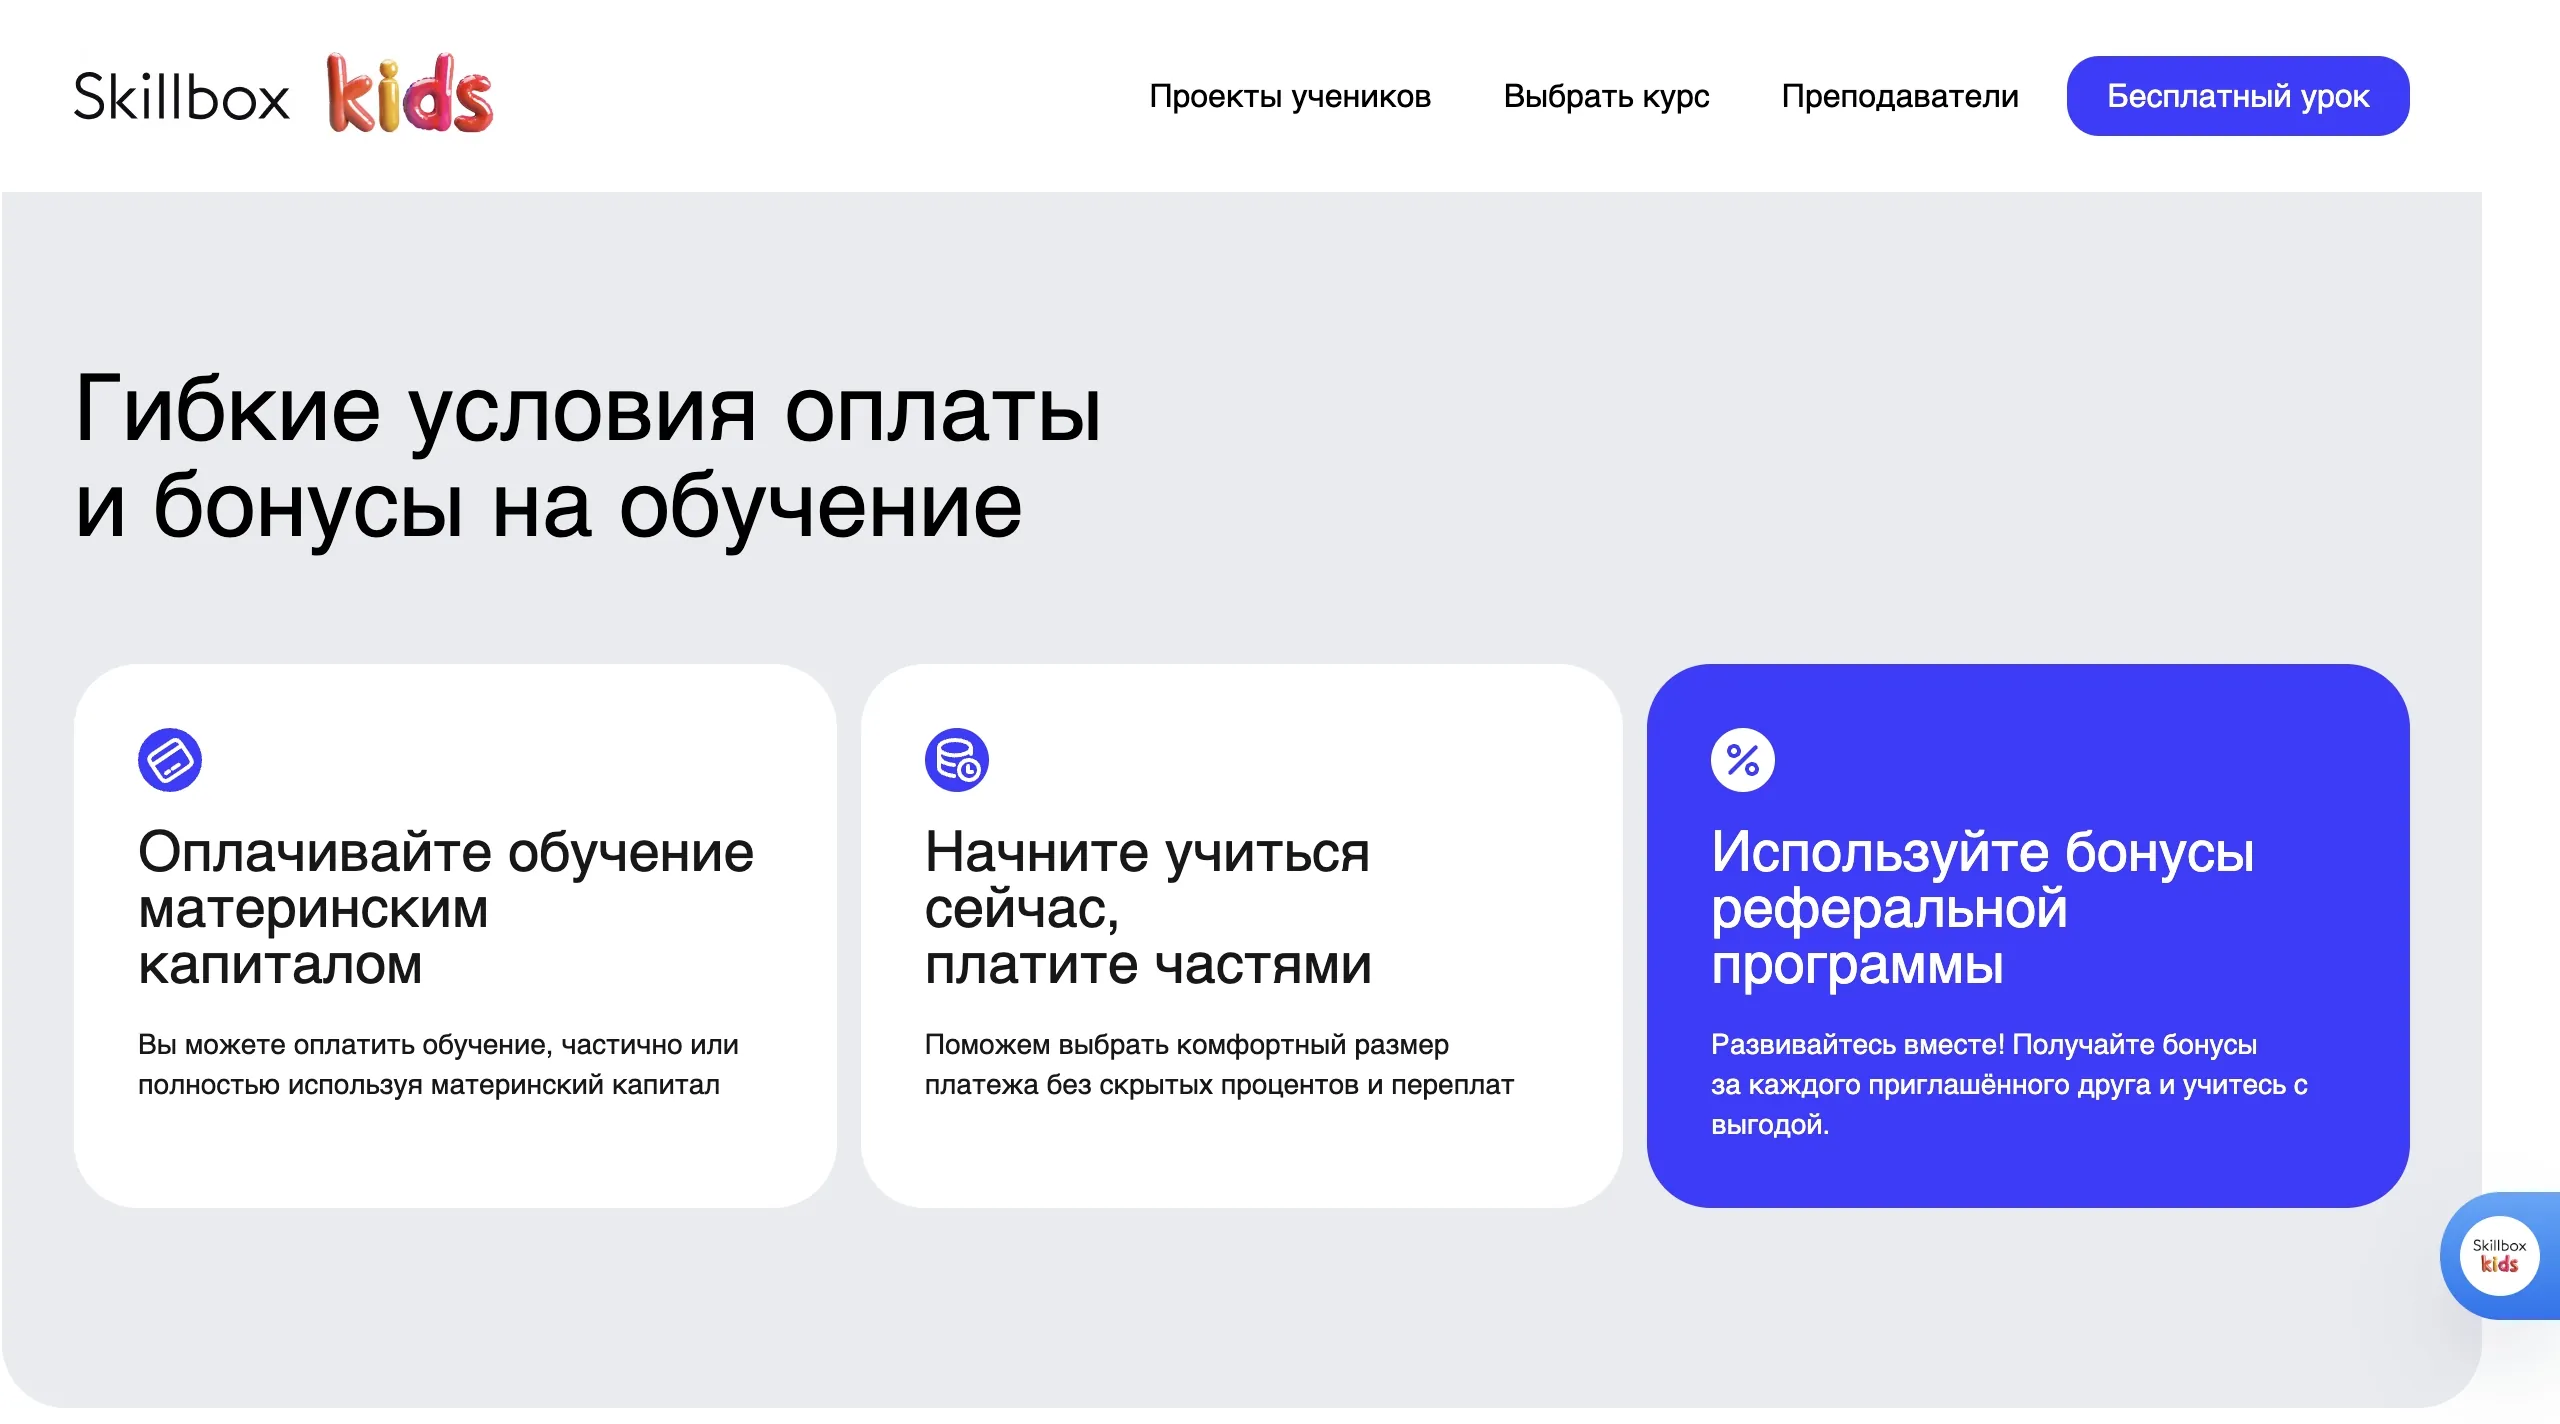This screenshot has width=2560, height=1424.
Task: Click the maternity capital card icon
Action: click(x=170, y=760)
